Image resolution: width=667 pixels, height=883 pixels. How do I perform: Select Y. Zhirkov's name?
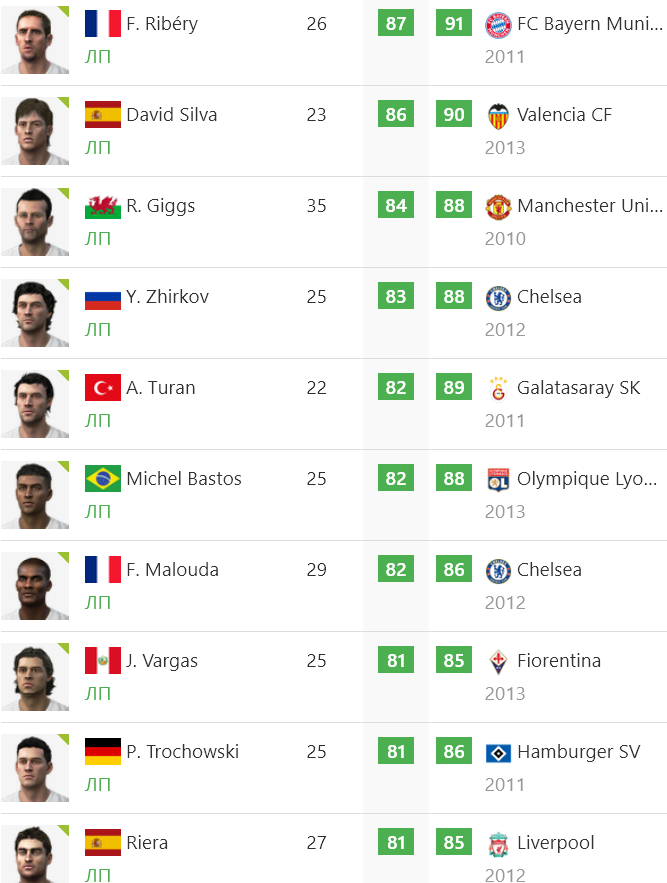[167, 297]
